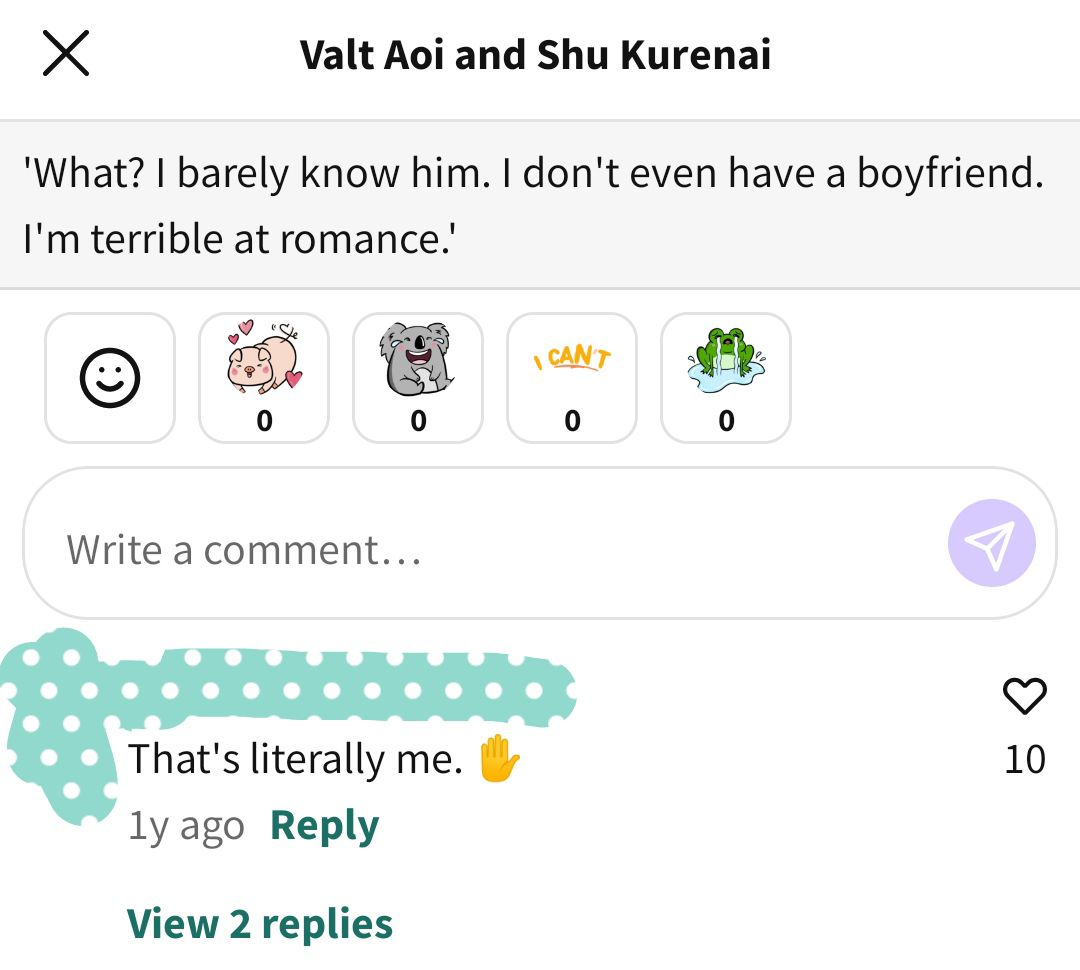React with the laughing koala sticker

[418, 378]
